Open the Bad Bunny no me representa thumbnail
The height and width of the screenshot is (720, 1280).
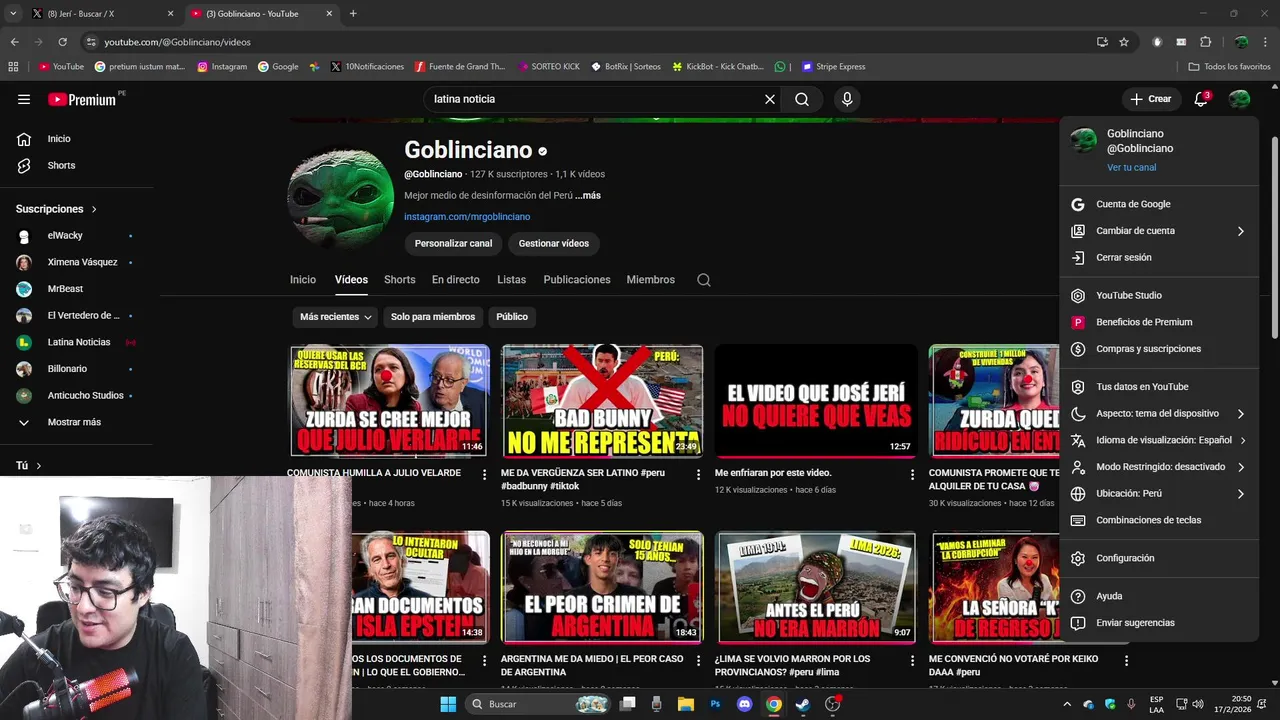coord(602,401)
